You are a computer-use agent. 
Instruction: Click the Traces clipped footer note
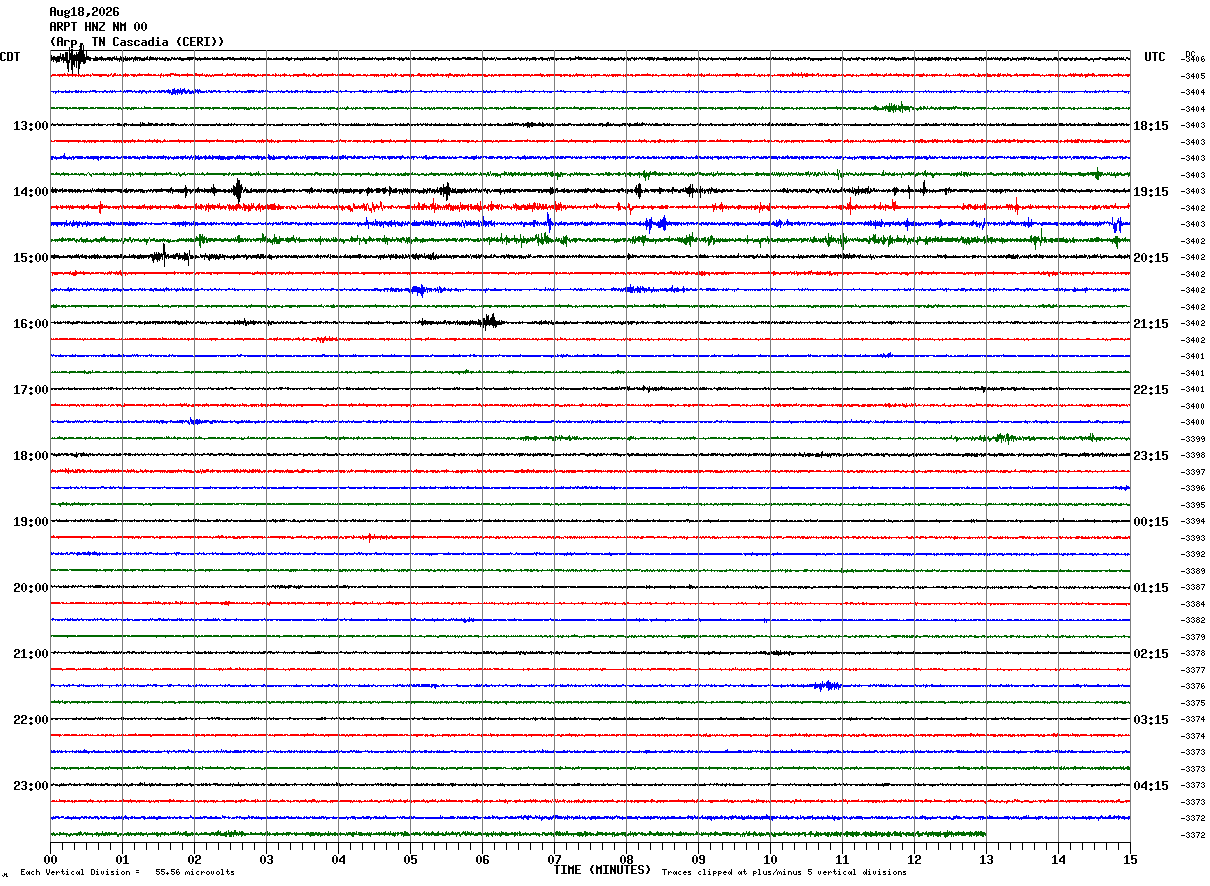[x=784, y=872]
